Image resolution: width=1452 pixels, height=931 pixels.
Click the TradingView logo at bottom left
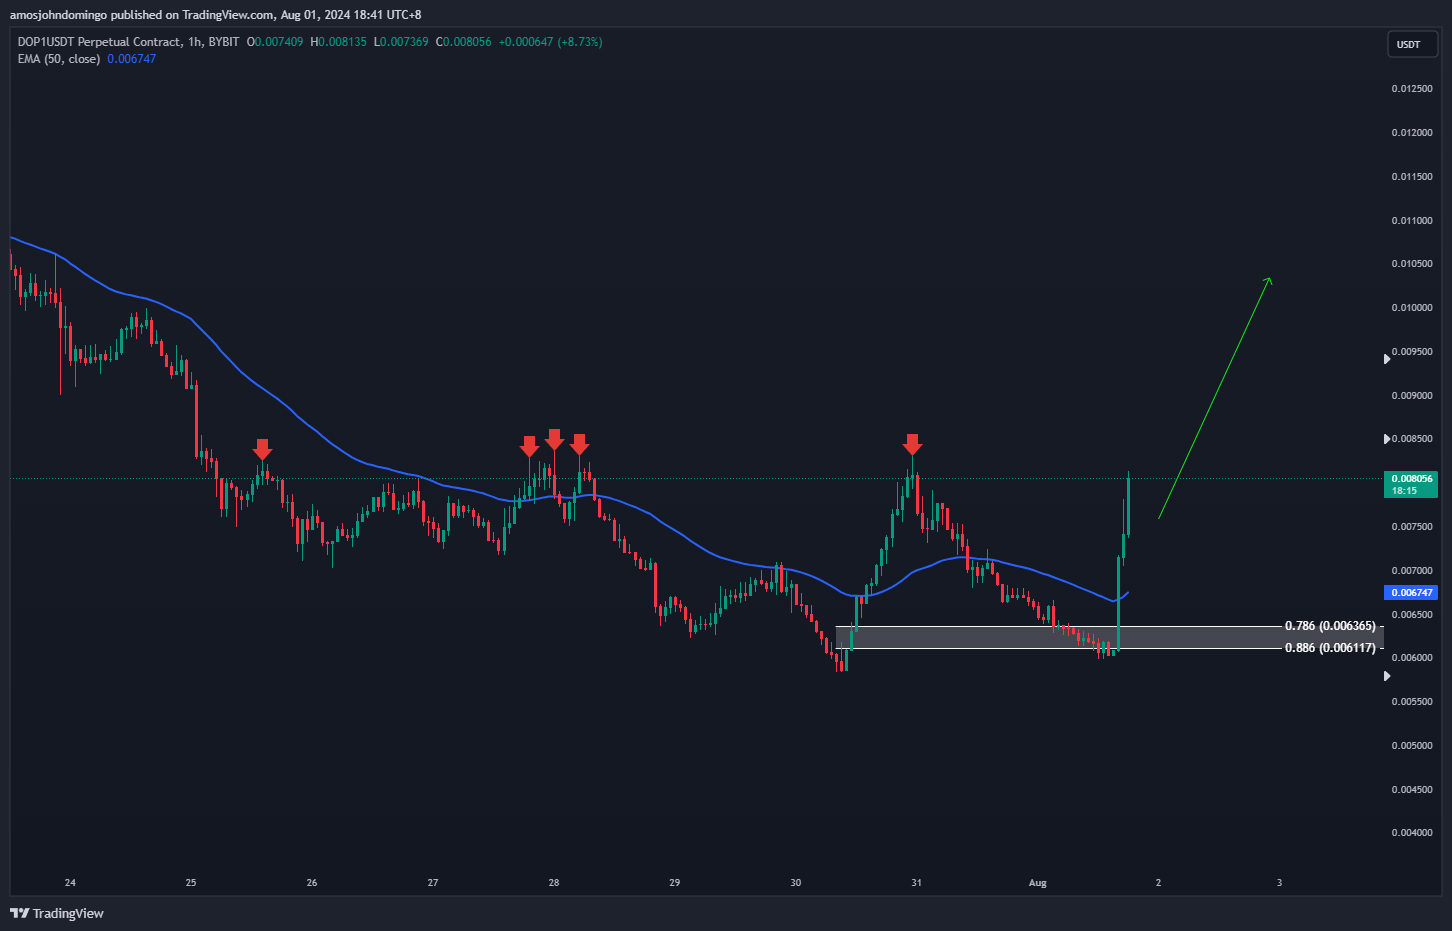coord(57,913)
